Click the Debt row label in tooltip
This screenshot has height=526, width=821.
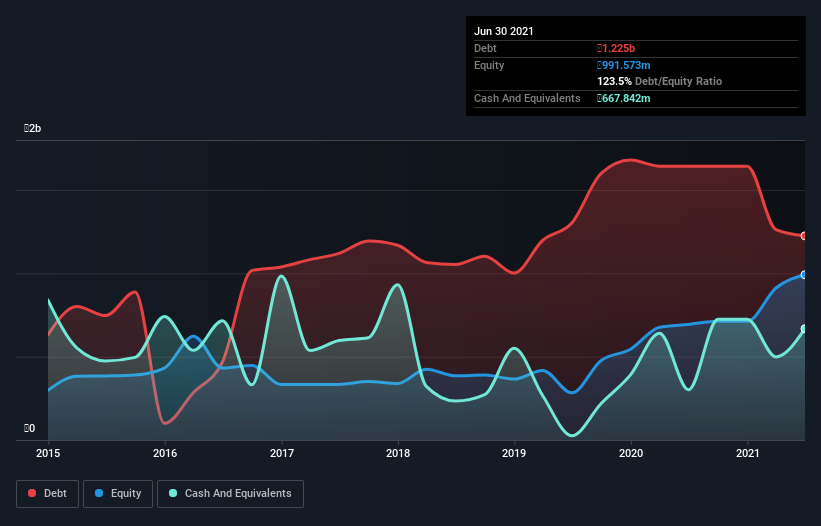[485, 48]
